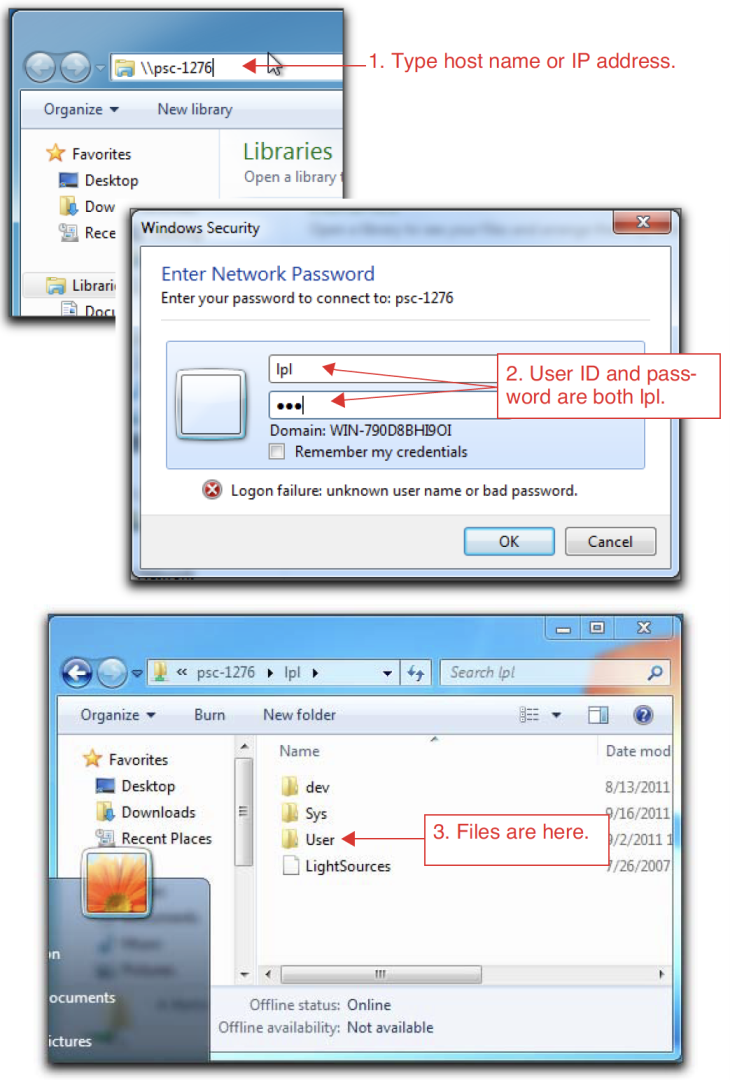Click the Help question mark icon
Screen dimensions: 730x1081
pyautogui.click(x=642, y=715)
